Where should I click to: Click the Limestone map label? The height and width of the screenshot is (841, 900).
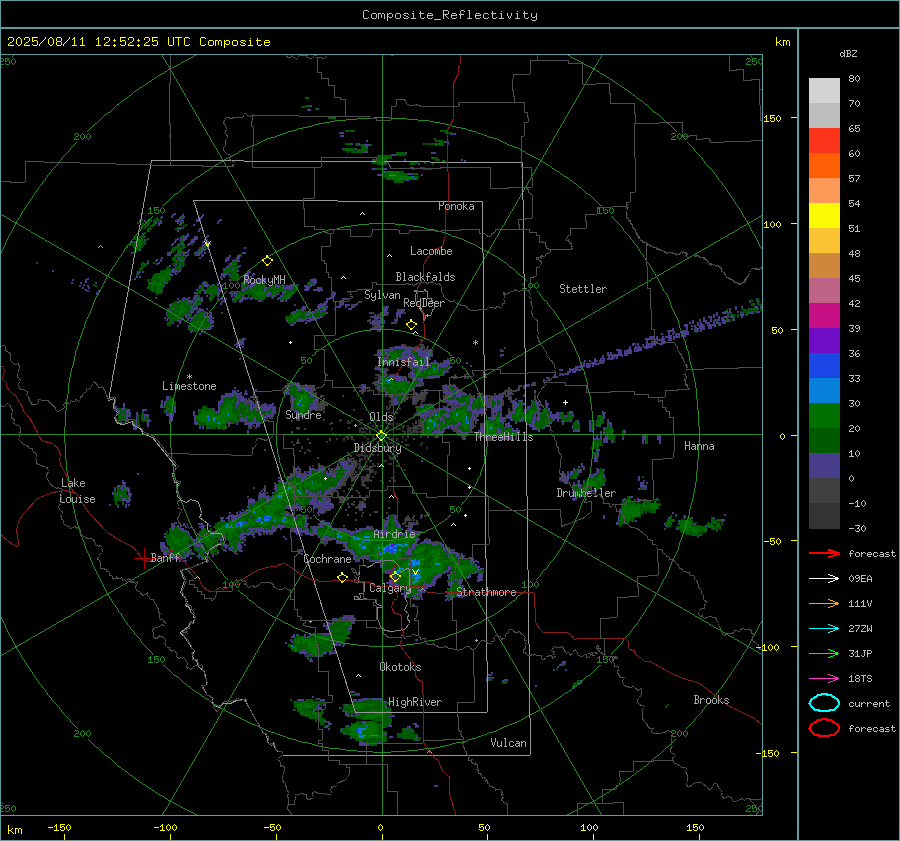click(x=189, y=386)
